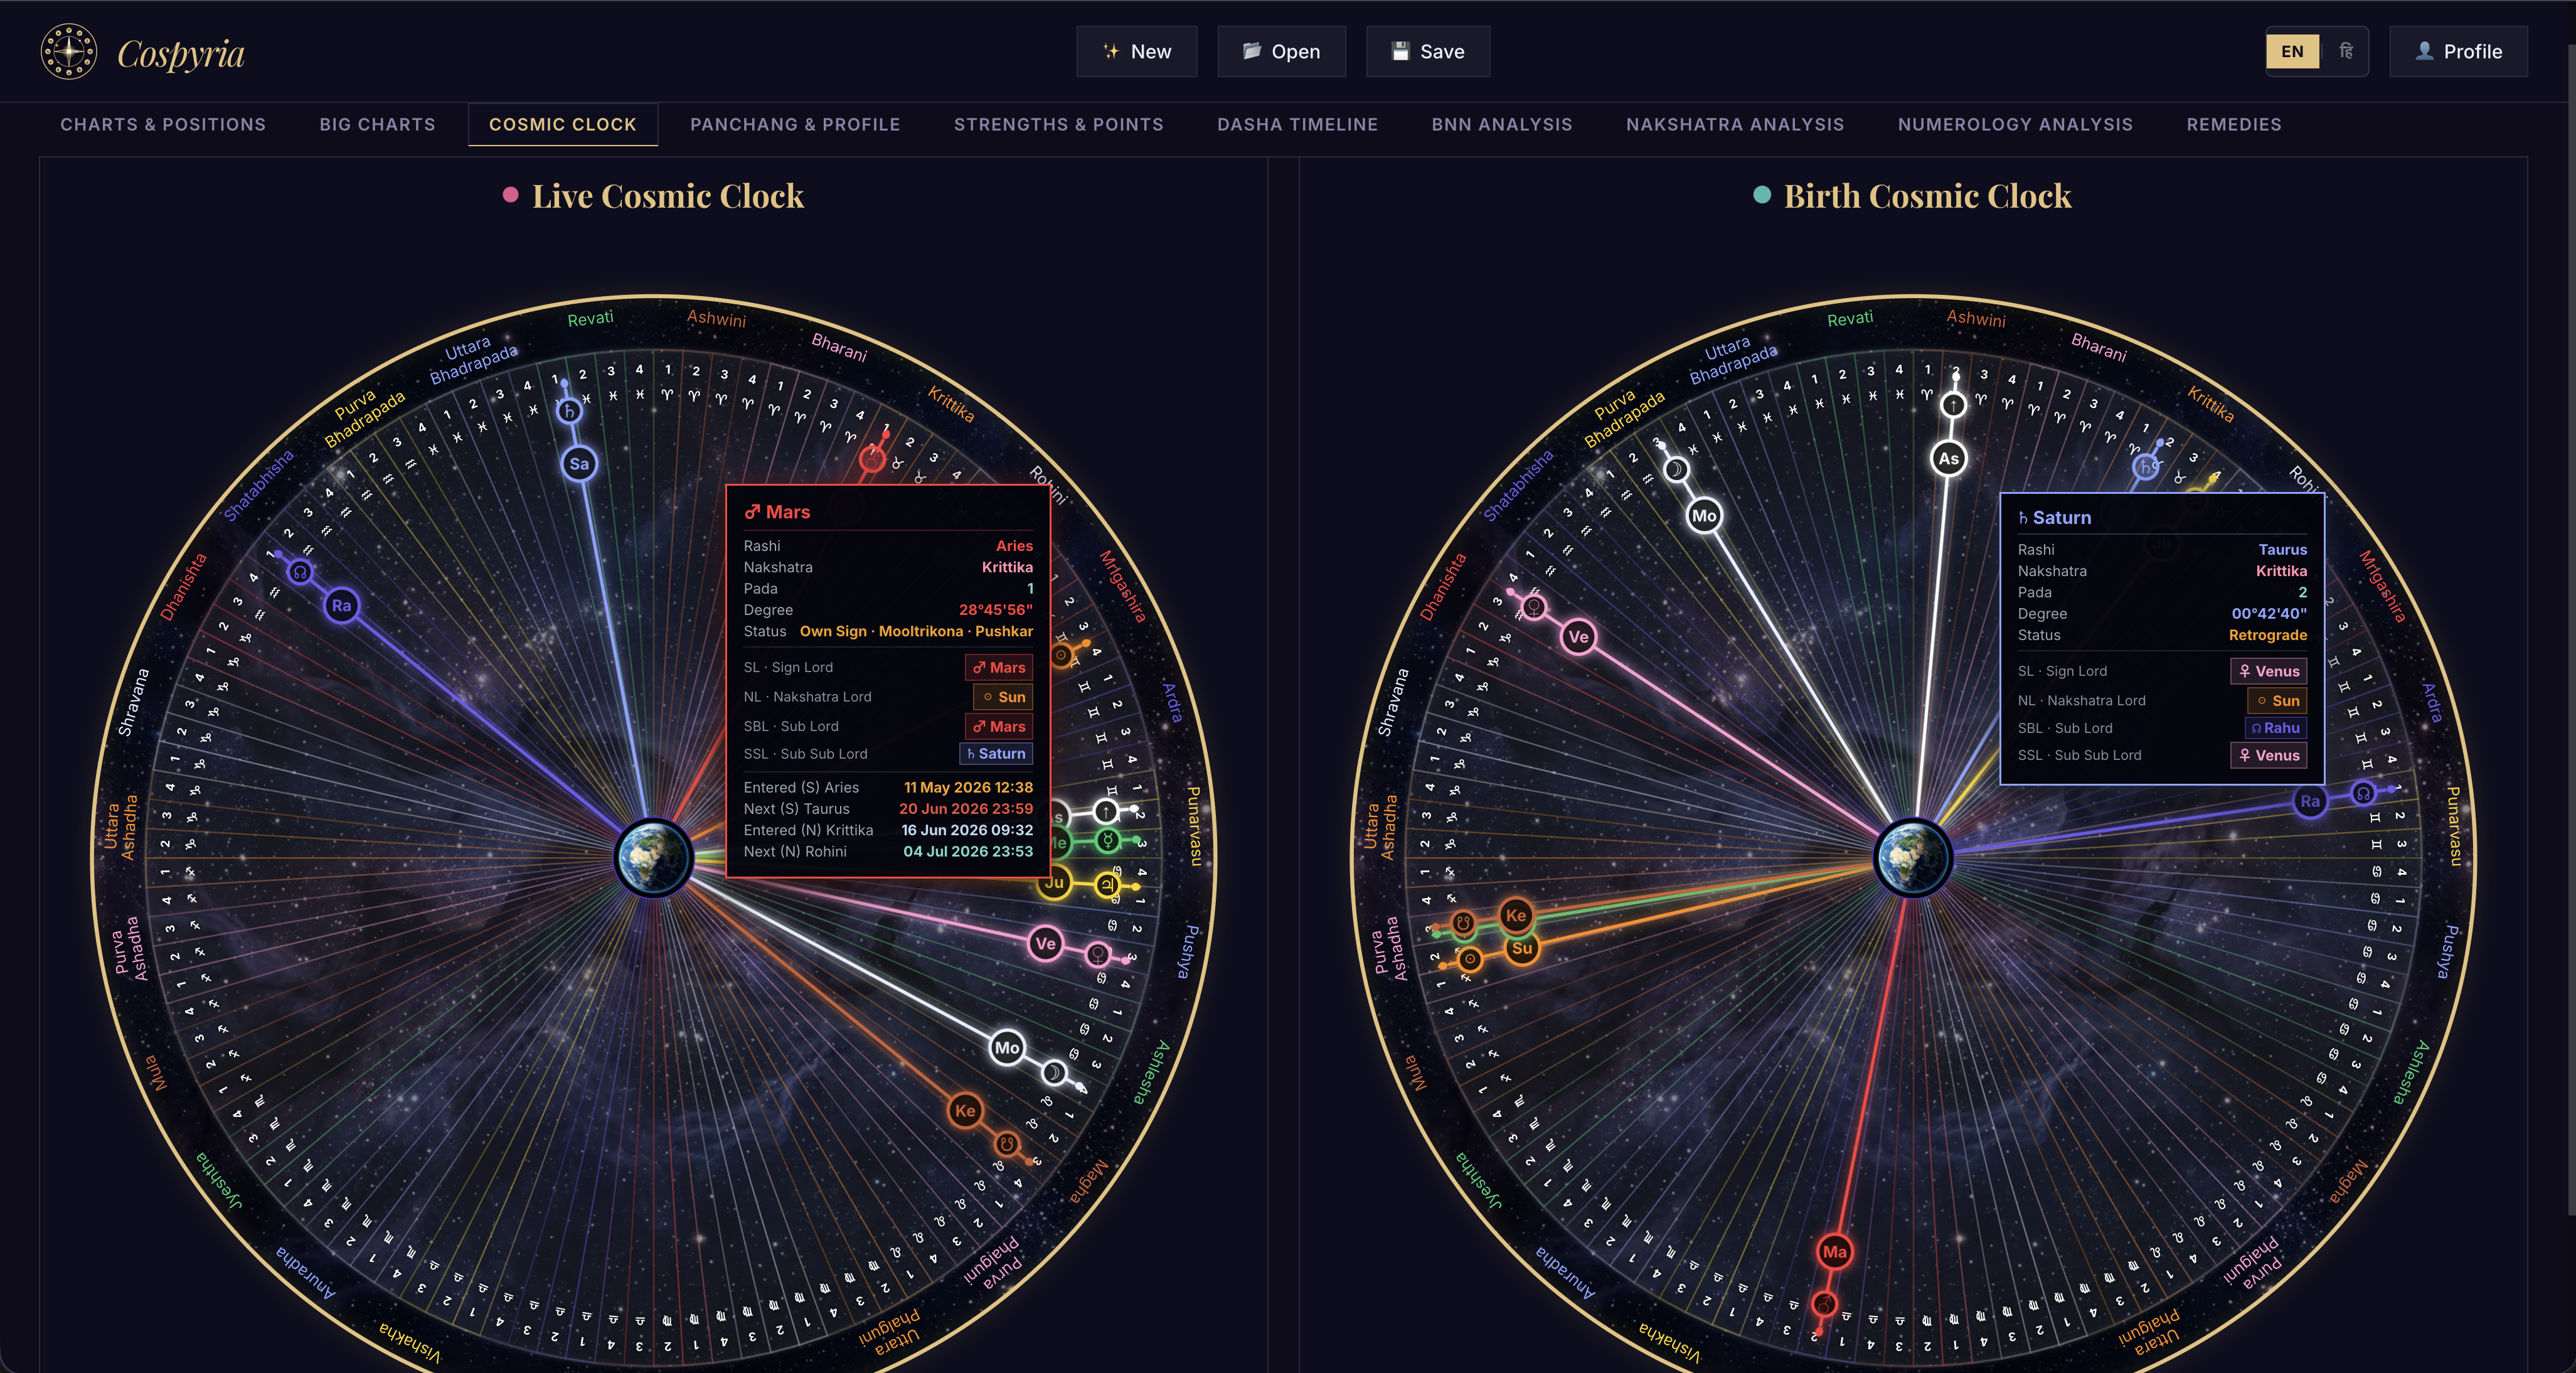This screenshot has height=1373, width=2576.
Task: Open the Big Charts tab
Action: pyautogui.click(x=377, y=124)
